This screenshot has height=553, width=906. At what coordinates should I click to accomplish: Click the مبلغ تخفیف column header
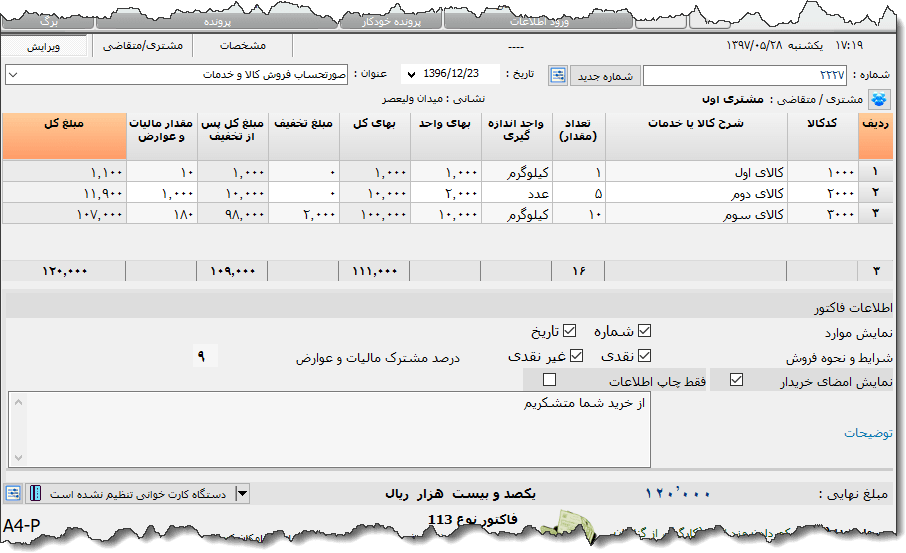tap(303, 136)
